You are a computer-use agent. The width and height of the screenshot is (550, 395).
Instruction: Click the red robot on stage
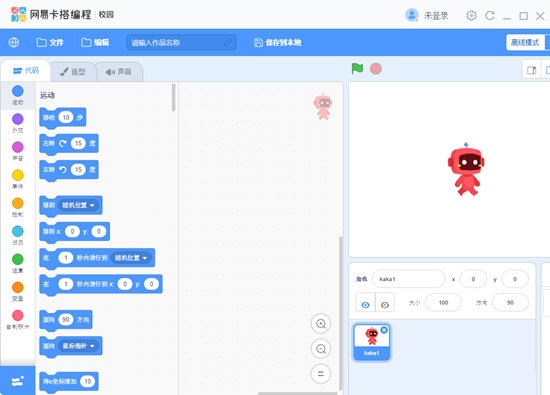pos(466,169)
